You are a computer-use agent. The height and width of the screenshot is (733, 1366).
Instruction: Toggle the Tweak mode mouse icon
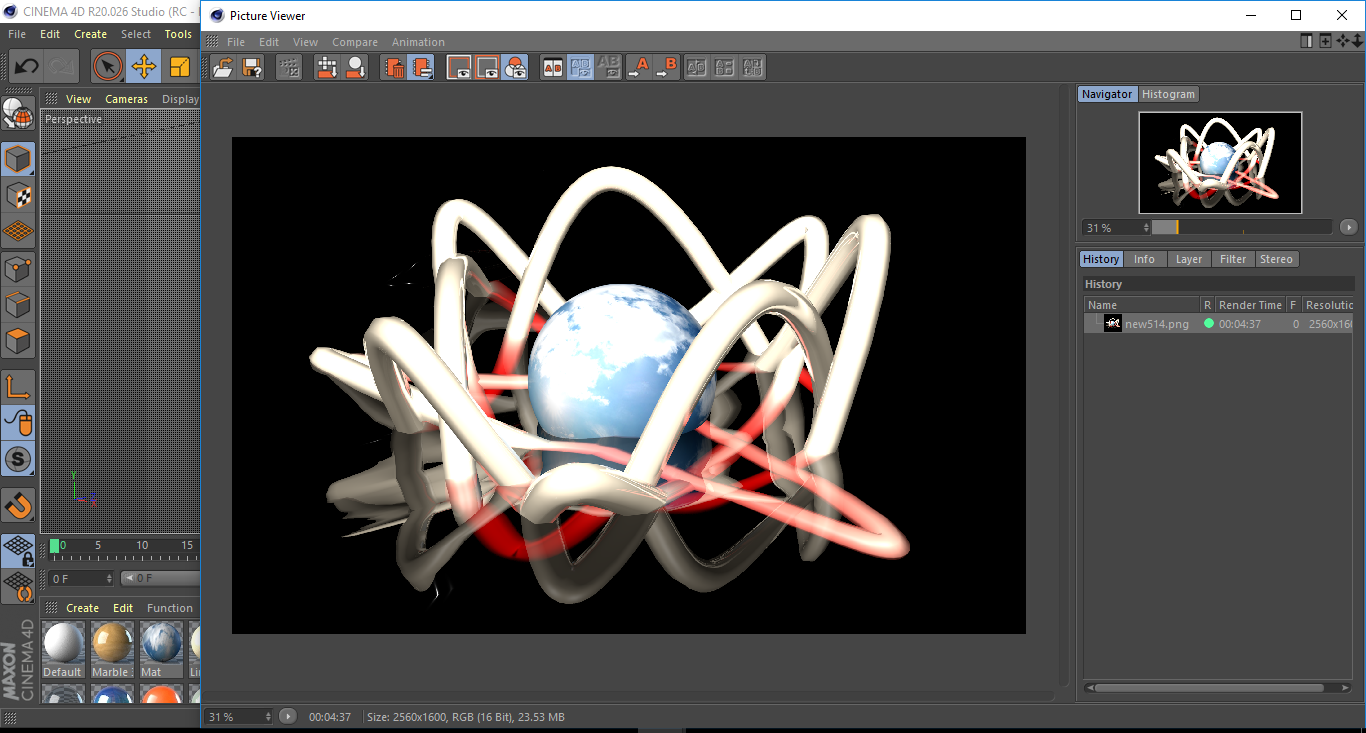click(18, 423)
